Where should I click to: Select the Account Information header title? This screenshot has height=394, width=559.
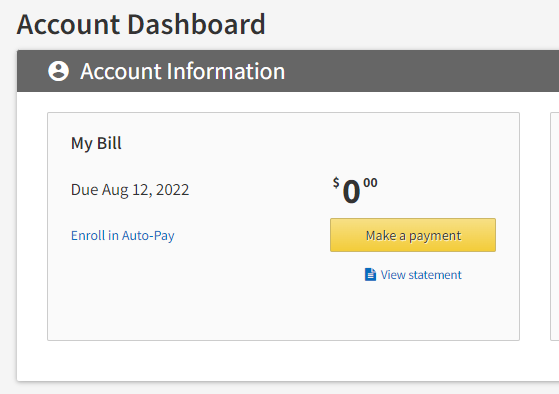[x=183, y=71]
